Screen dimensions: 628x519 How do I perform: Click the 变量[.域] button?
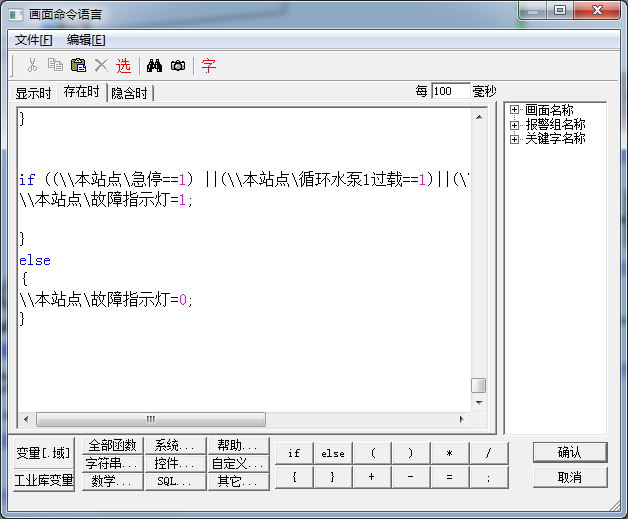[44, 453]
